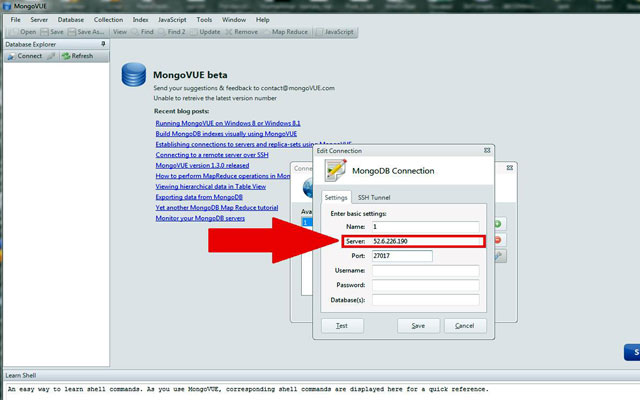Image resolution: width=640 pixels, height=400 pixels.
Task: Click the disconnect plug icon beside Connect
Action: click(51, 56)
